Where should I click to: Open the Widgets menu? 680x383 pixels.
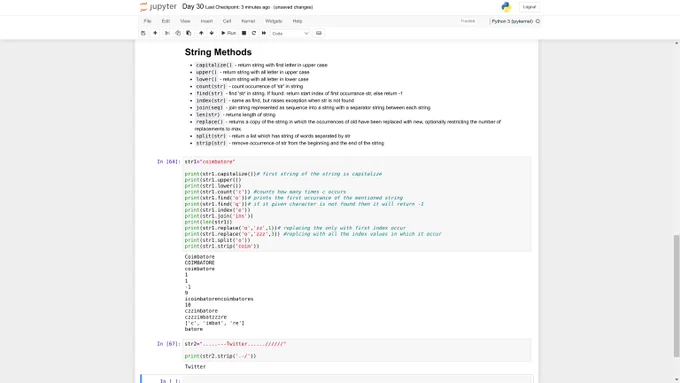coord(273,21)
